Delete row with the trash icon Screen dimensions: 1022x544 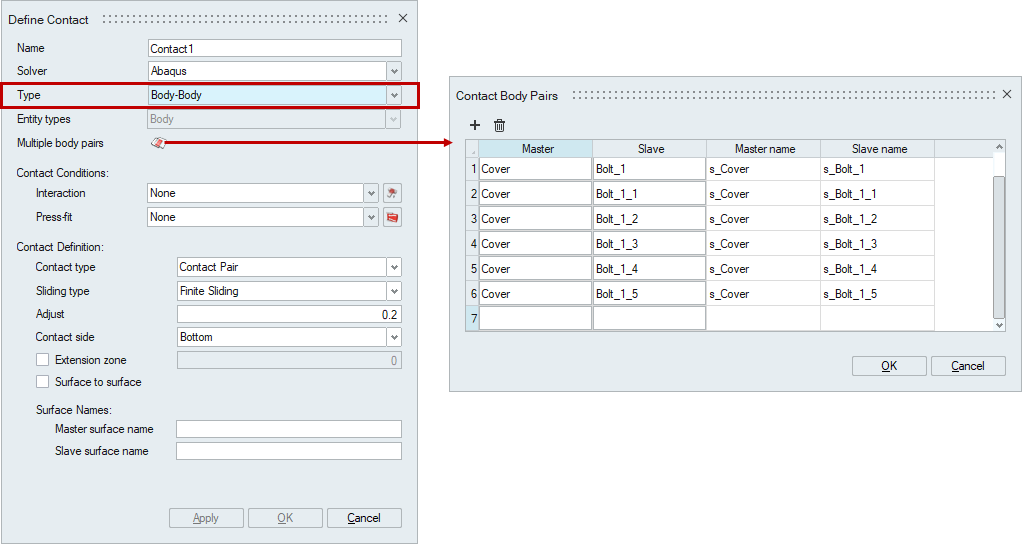pos(499,125)
